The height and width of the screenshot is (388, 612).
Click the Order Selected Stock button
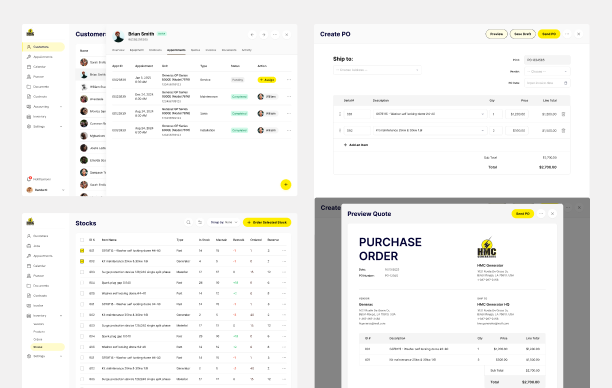point(267,222)
